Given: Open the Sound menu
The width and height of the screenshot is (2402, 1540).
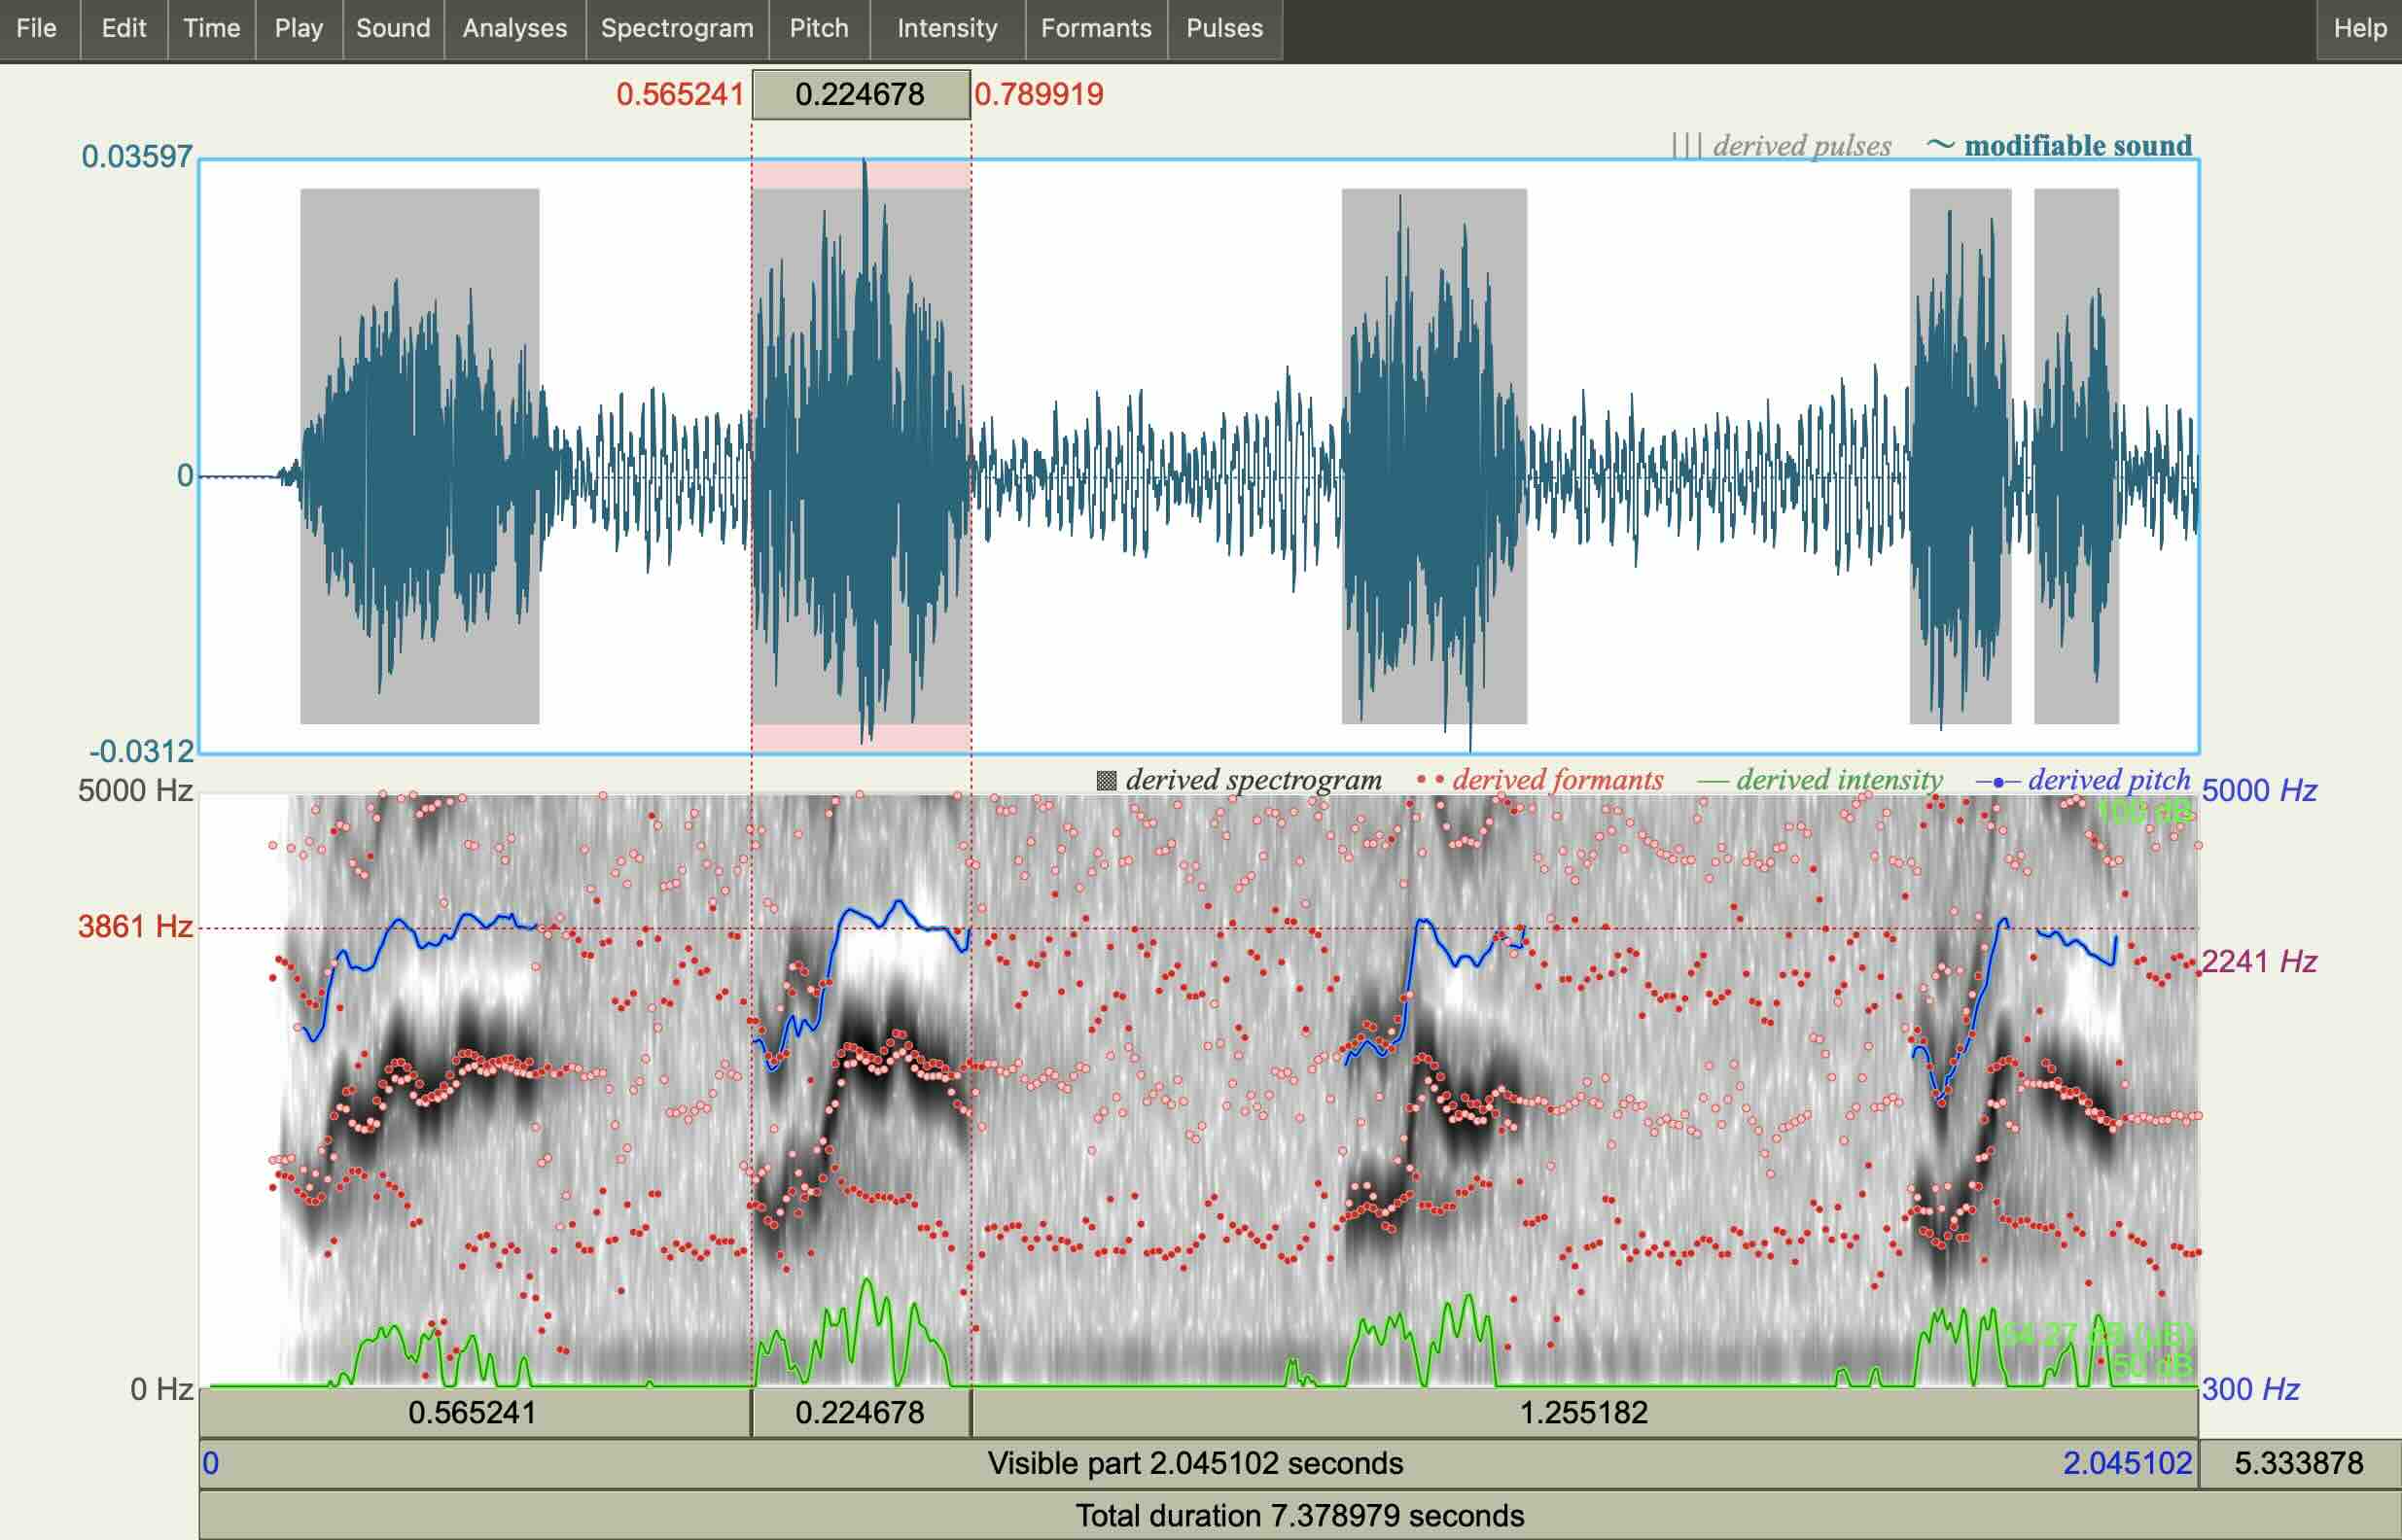Looking at the screenshot, I should [393, 29].
